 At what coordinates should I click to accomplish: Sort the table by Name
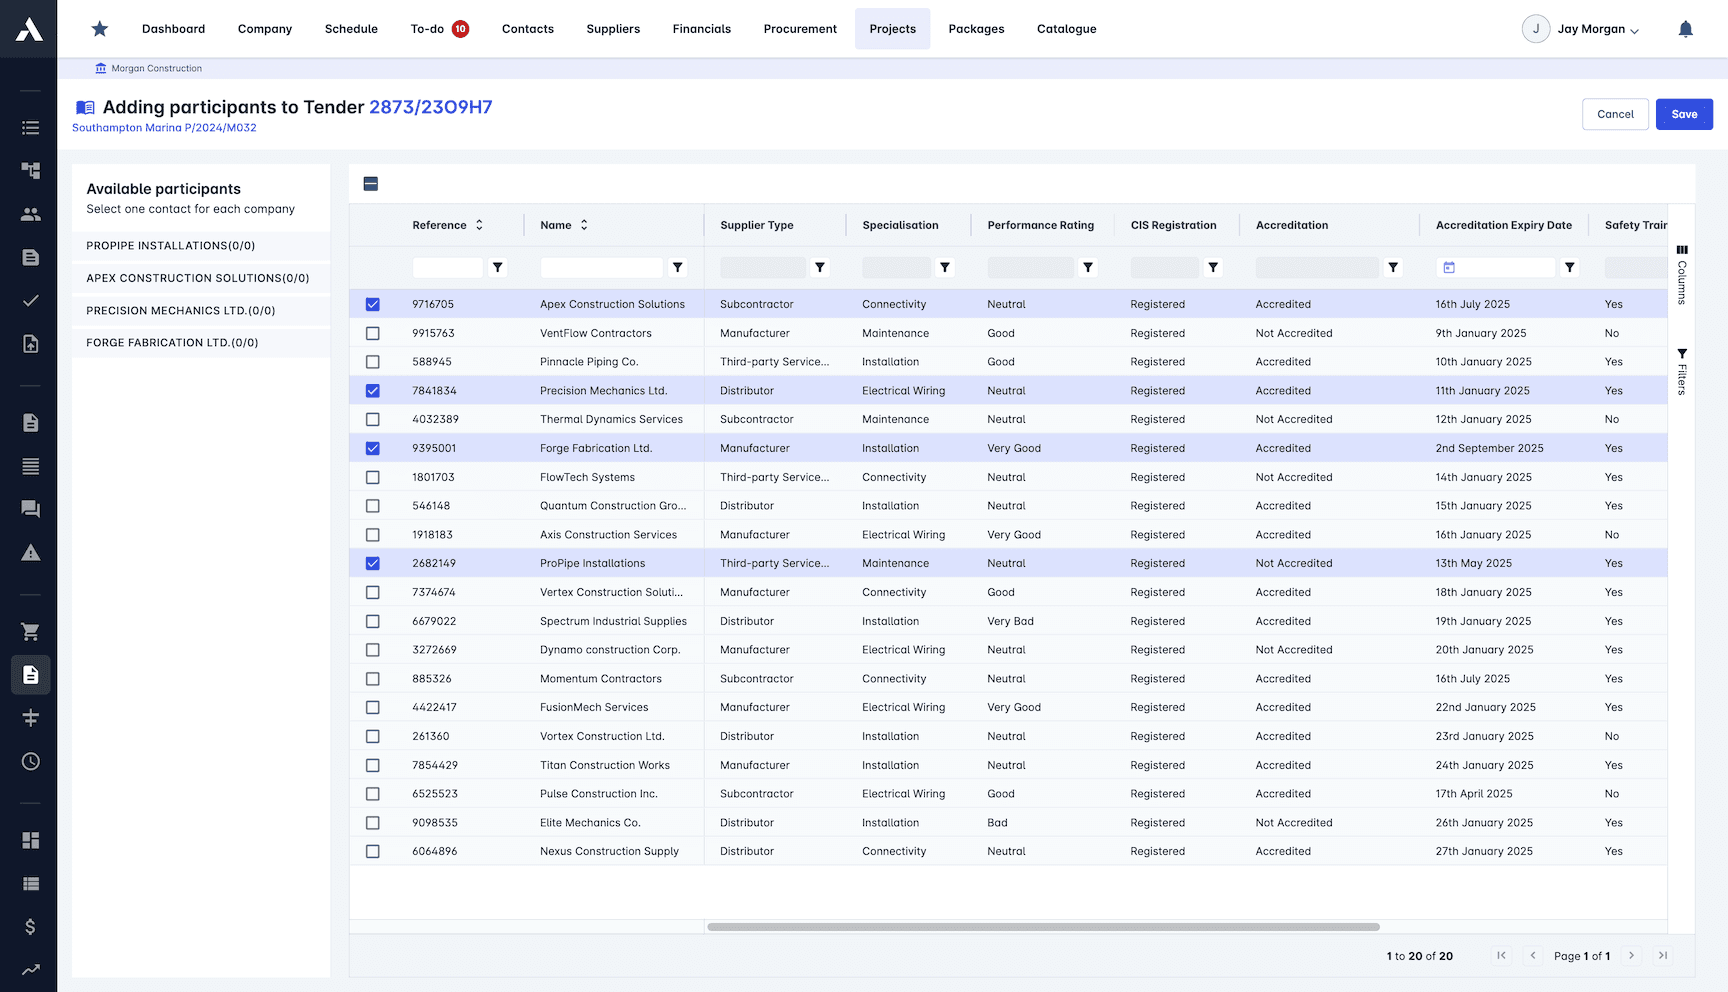(x=584, y=225)
